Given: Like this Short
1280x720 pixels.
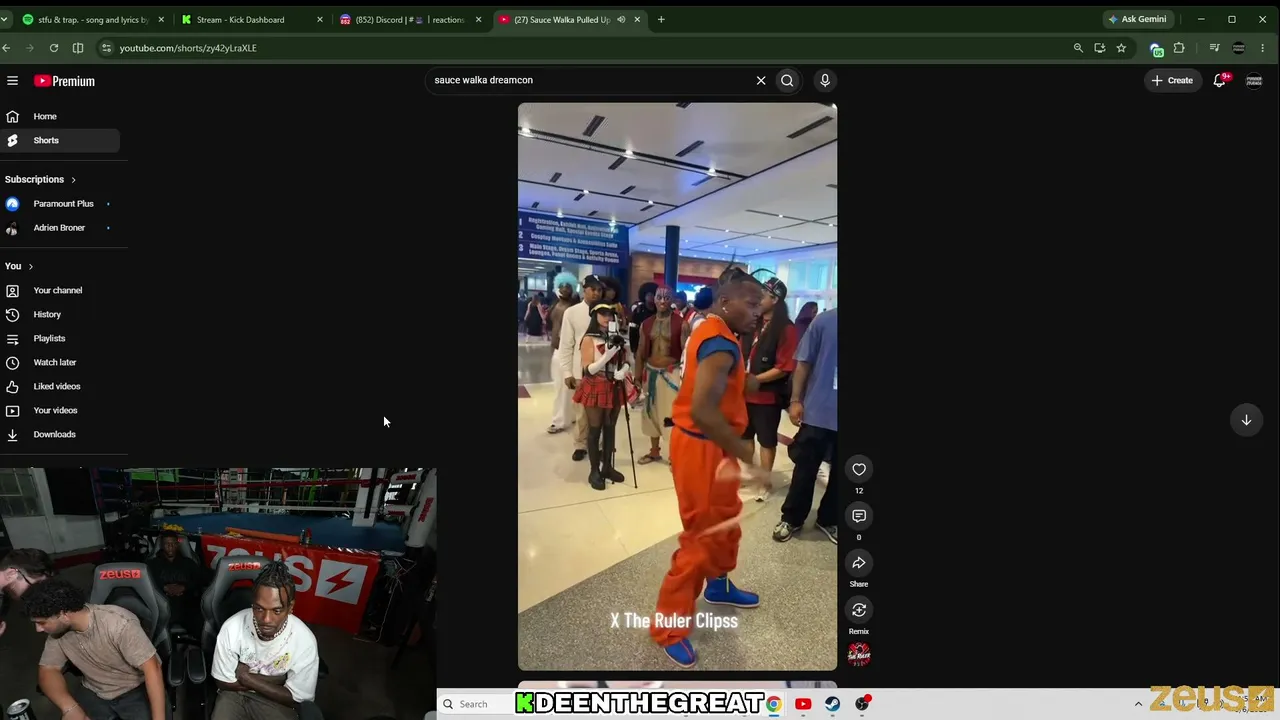Looking at the screenshot, I should click(859, 469).
